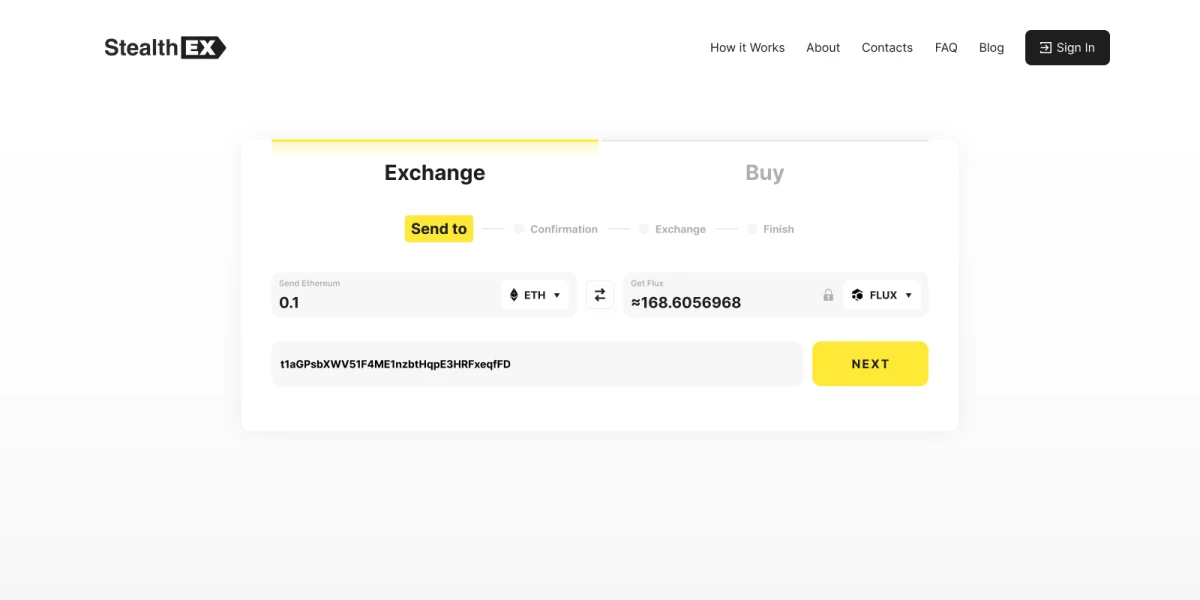This screenshot has height=600, width=1200.
Task: Go to the About page
Action: (x=823, y=47)
